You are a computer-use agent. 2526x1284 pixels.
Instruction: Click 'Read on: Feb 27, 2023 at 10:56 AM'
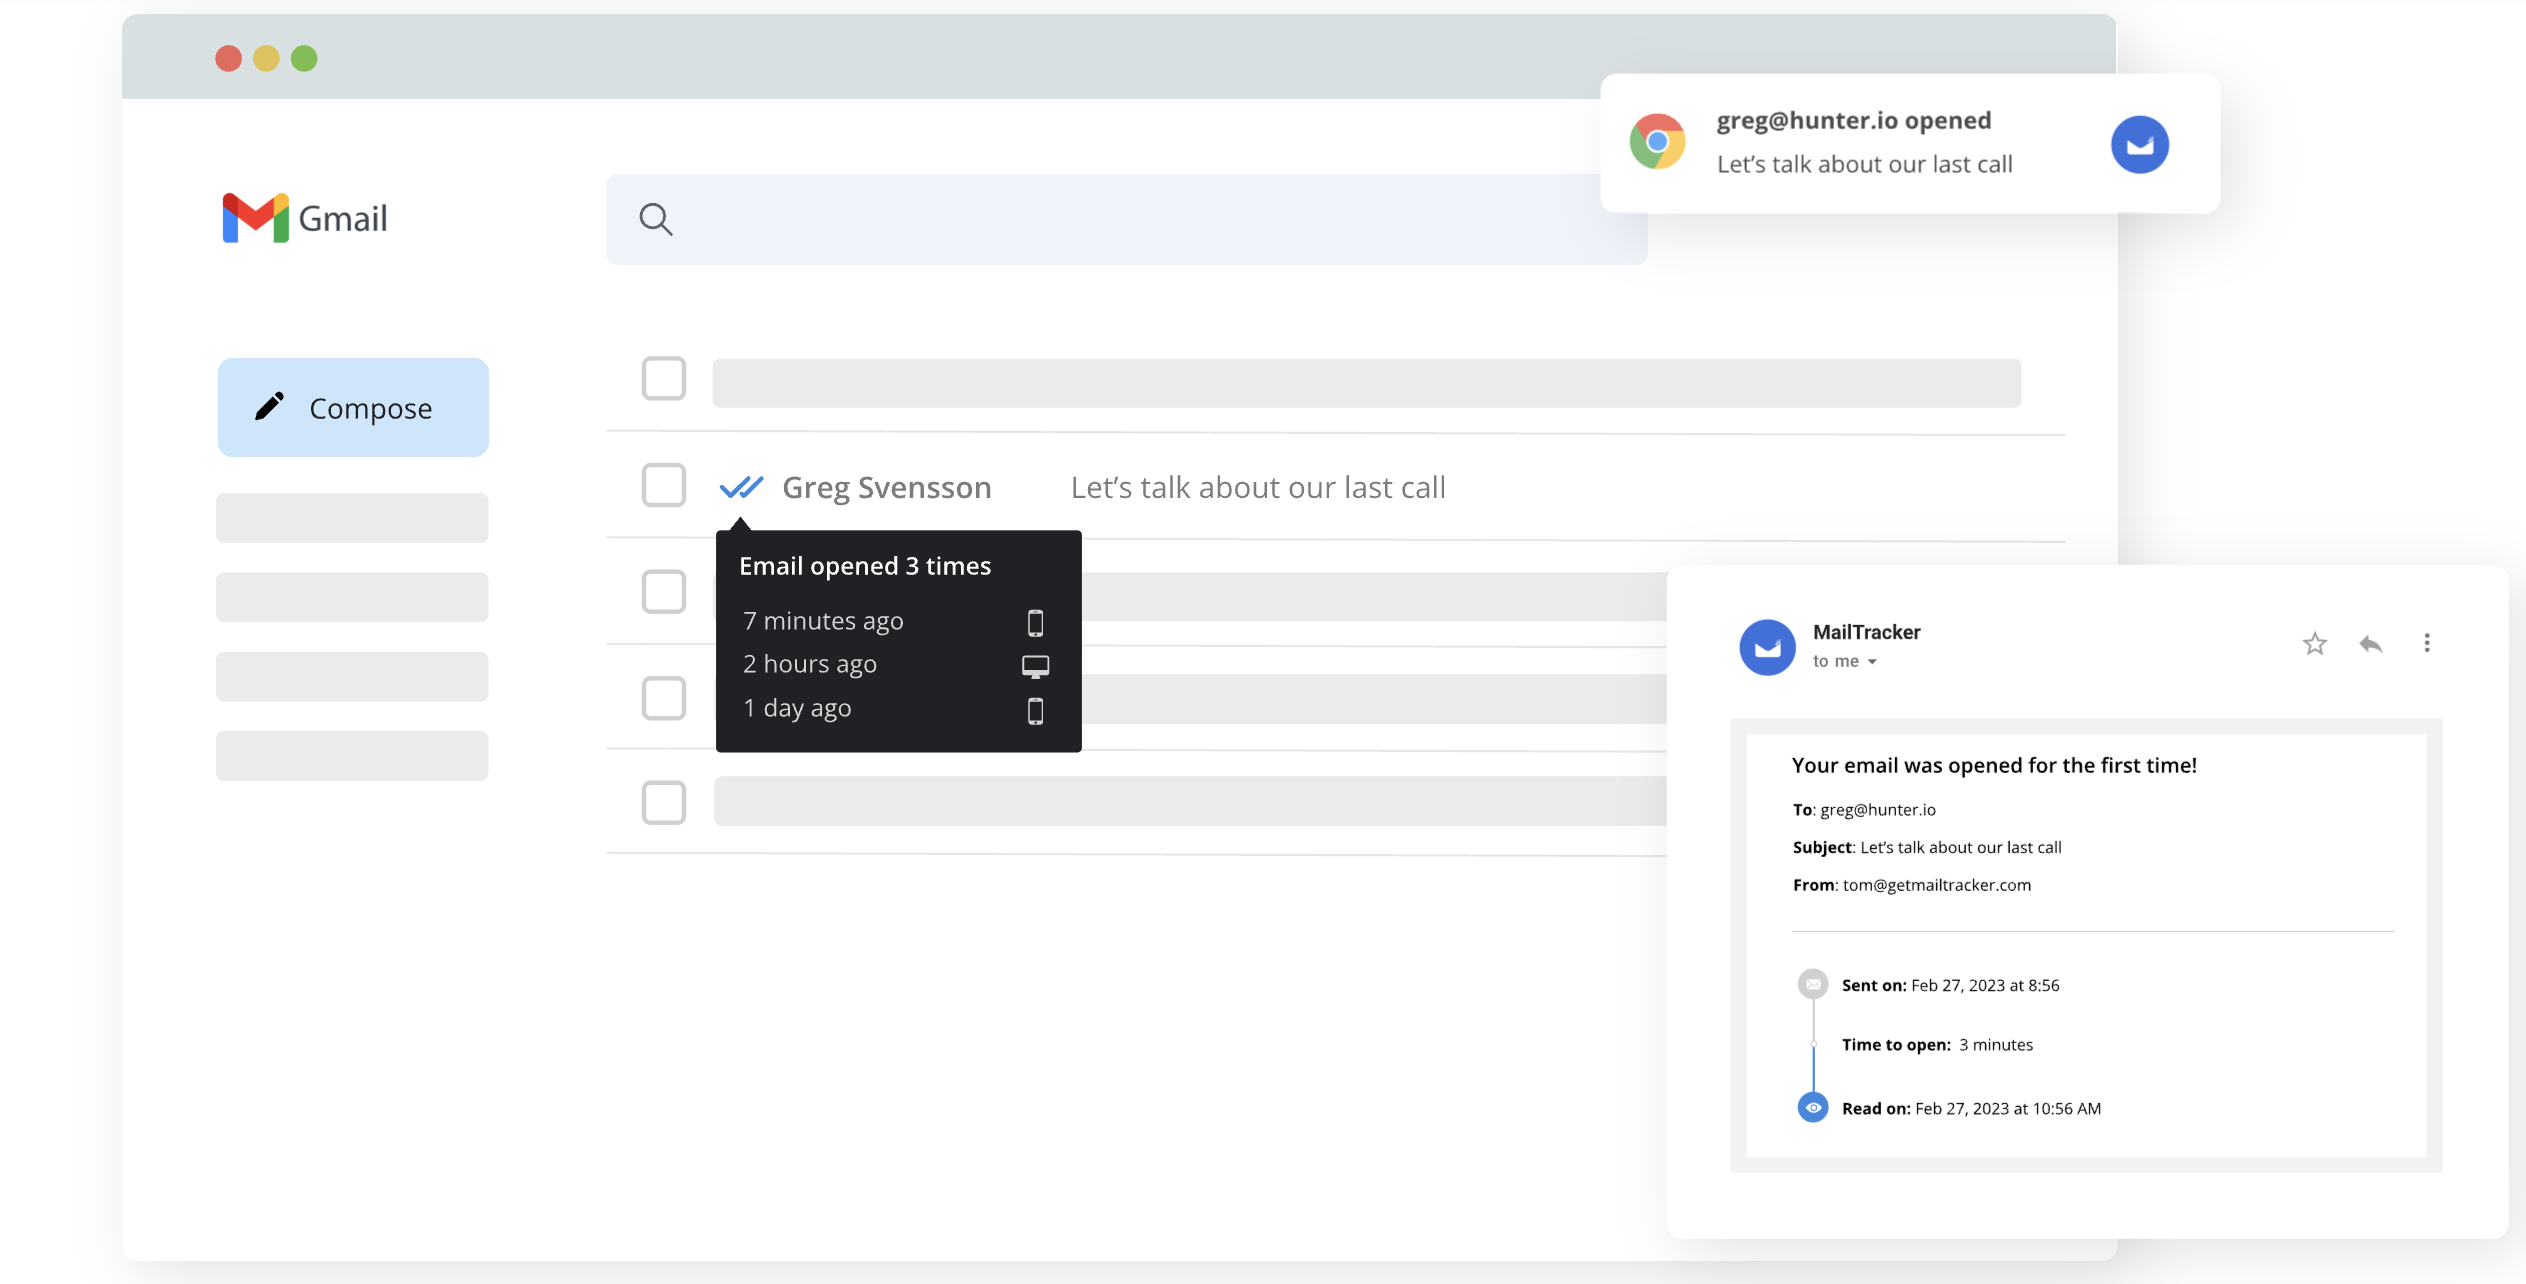click(1970, 1108)
